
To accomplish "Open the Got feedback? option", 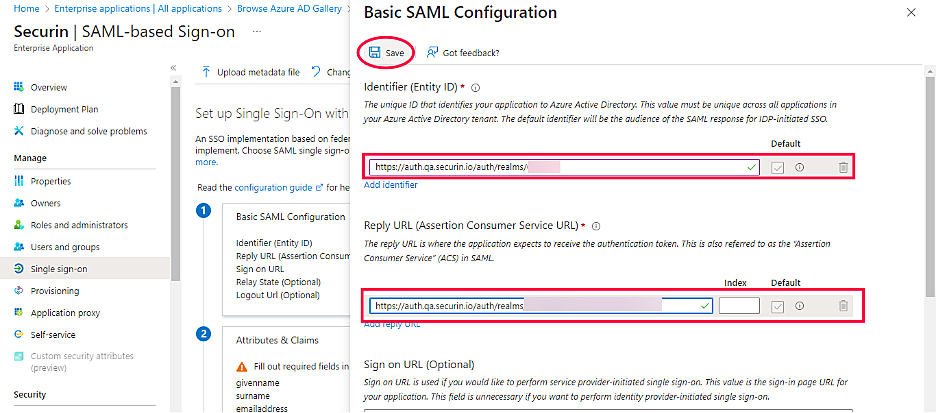I will [x=463, y=53].
